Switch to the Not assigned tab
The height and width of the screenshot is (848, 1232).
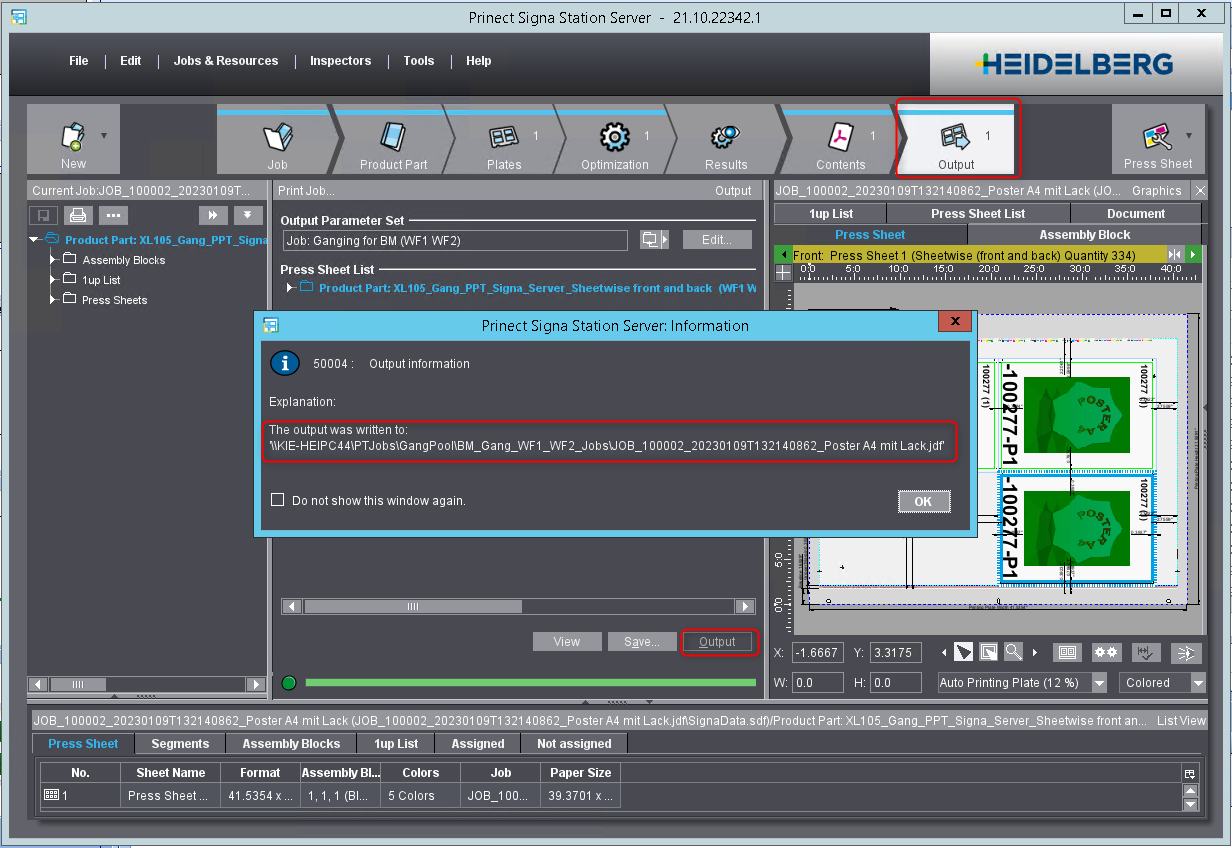coord(574,744)
